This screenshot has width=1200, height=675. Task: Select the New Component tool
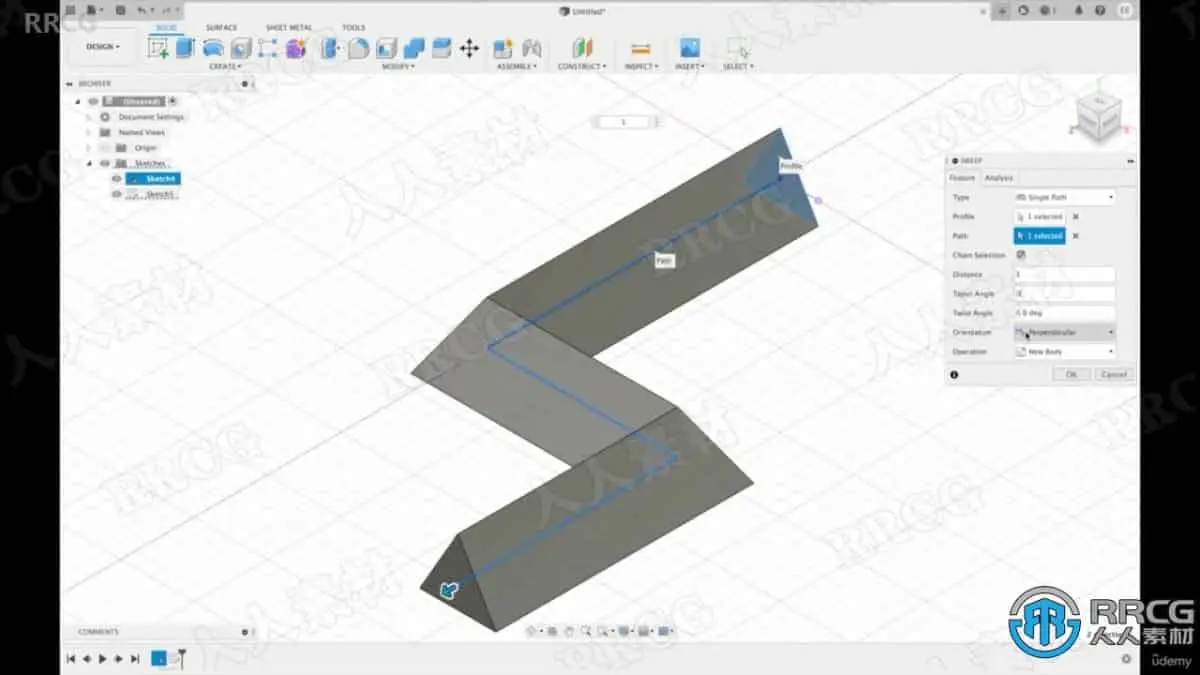tap(503, 48)
